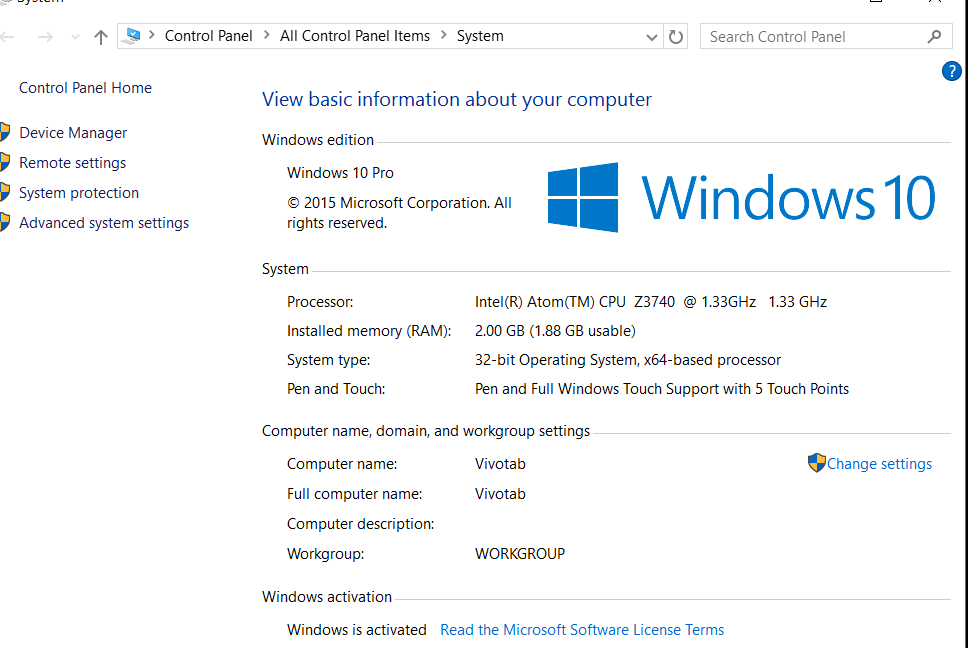968x648 pixels.
Task: Go to All Control Panel Items breadcrumb
Action: tap(355, 36)
